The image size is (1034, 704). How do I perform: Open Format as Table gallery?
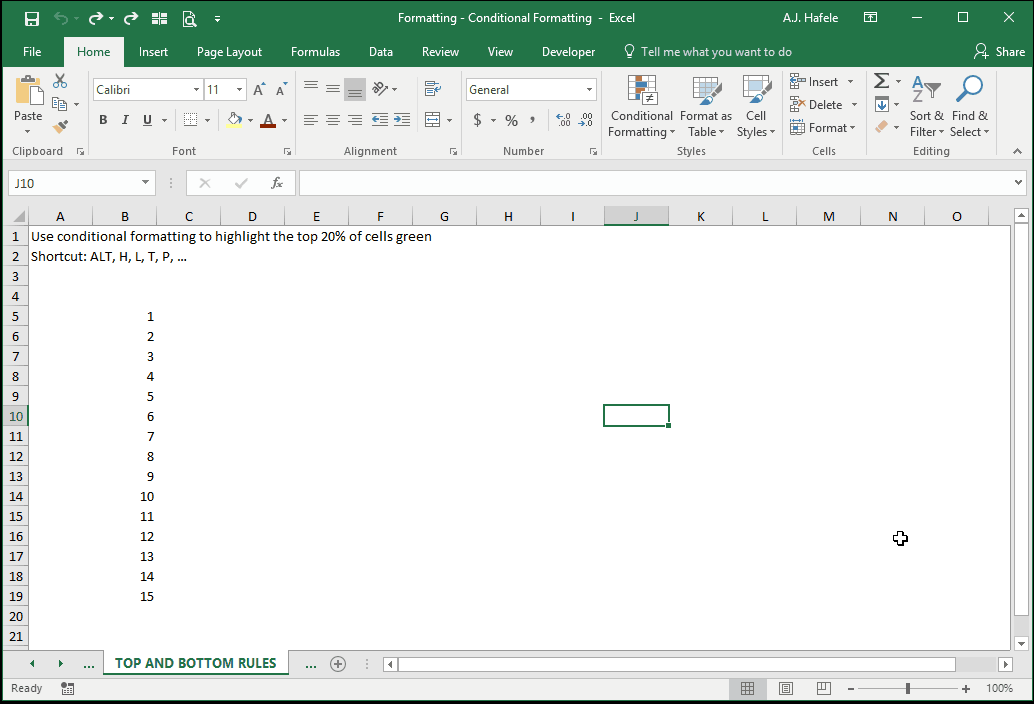click(x=706, y=105)
